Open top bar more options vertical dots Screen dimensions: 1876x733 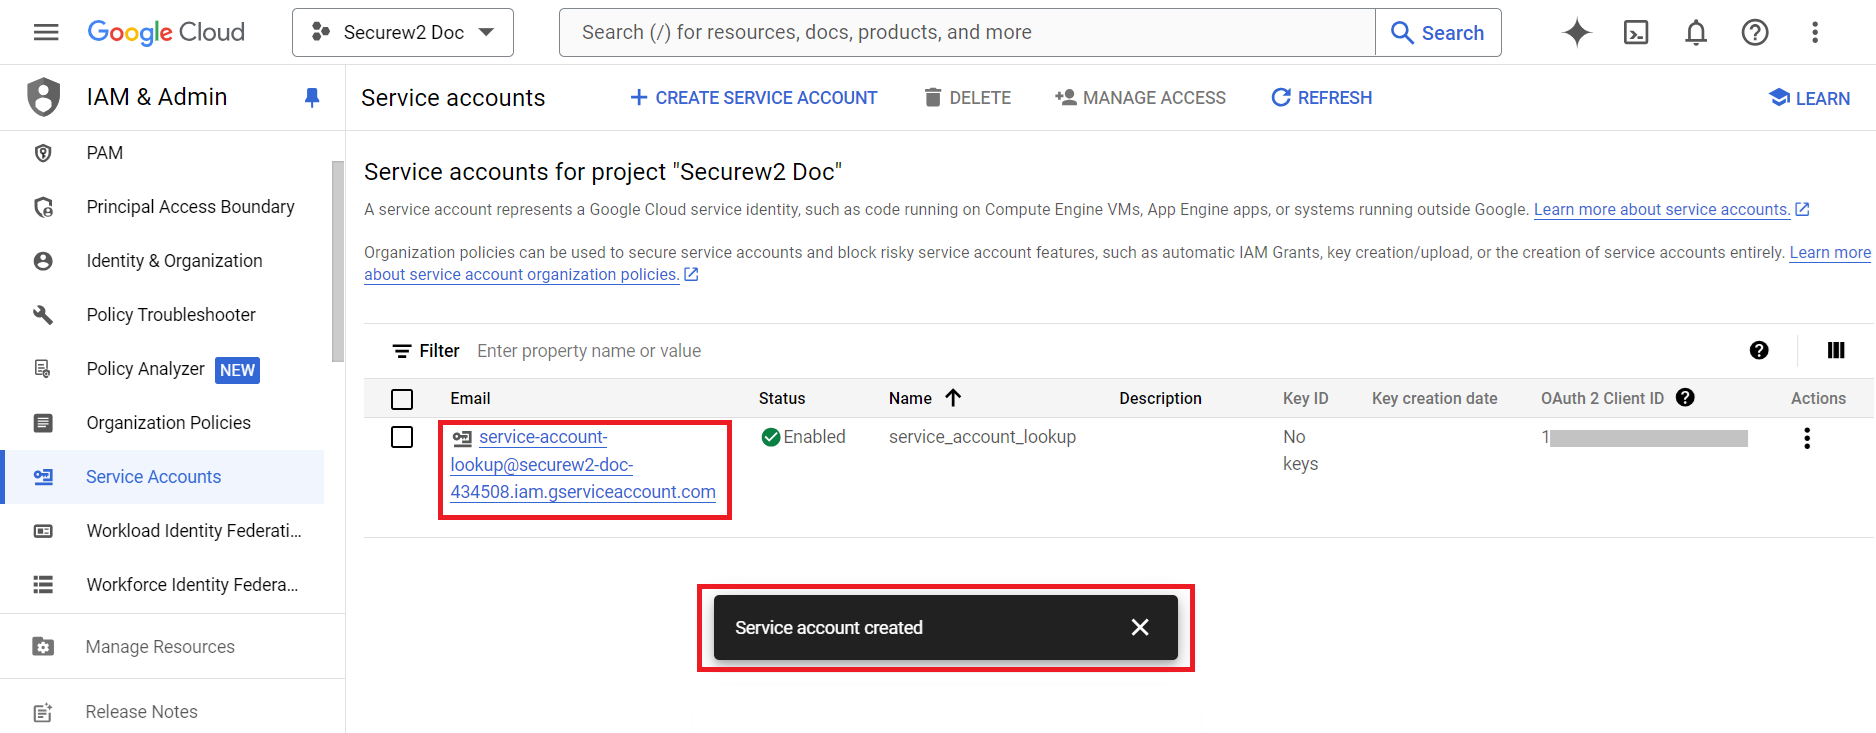(x=1814, y=33)
